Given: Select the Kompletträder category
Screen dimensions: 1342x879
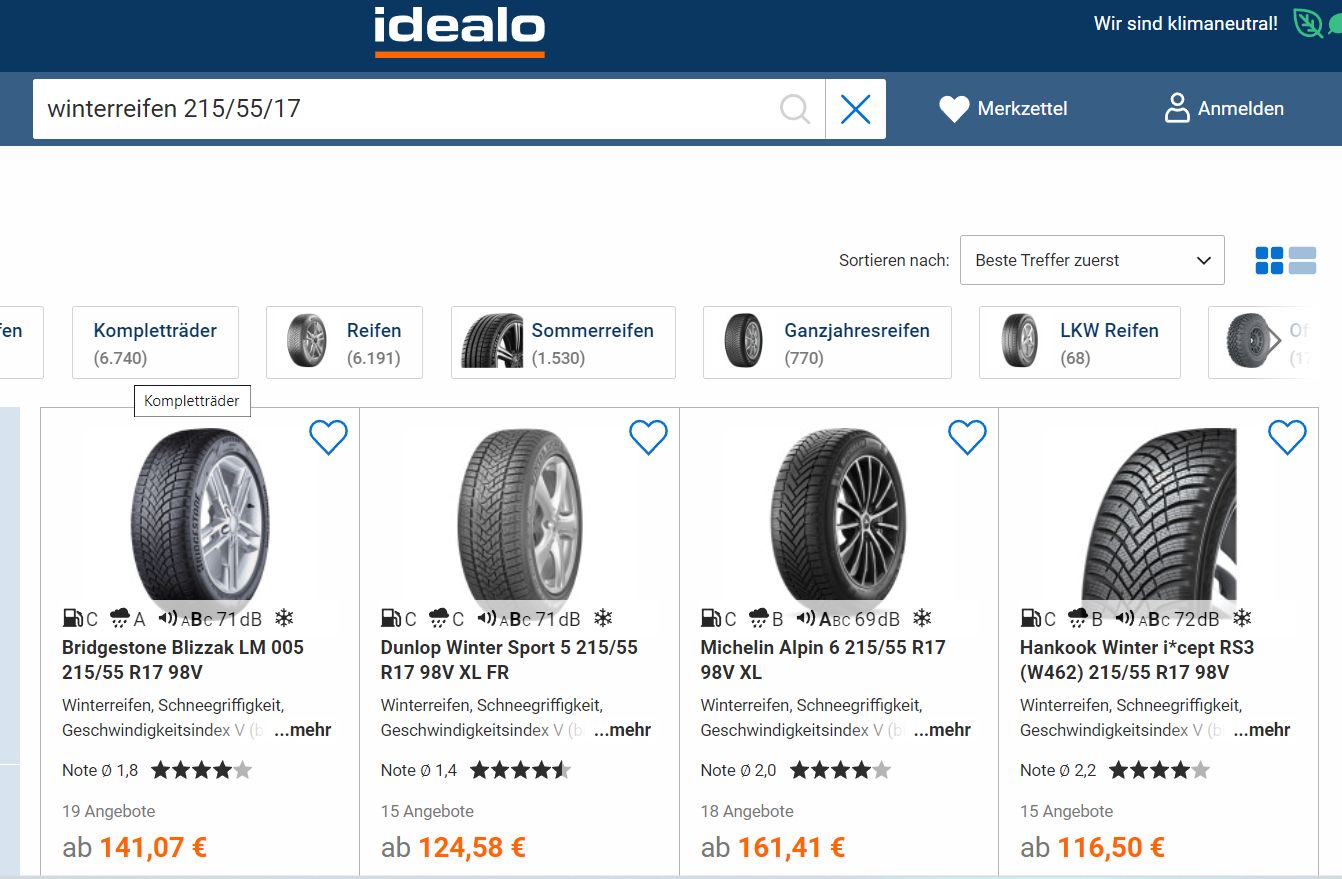Looking at the screenshot, I should pyautogui.click(x=155, y=342).
